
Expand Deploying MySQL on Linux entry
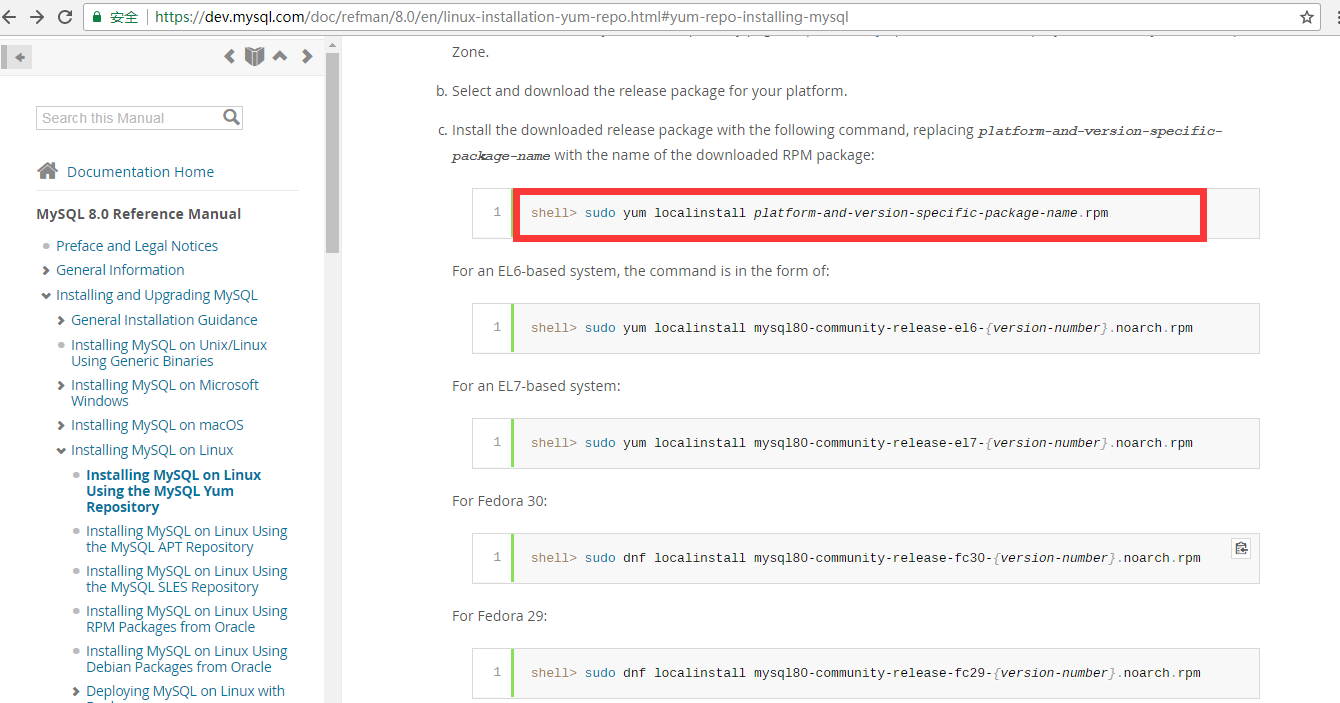click(76, 691)
